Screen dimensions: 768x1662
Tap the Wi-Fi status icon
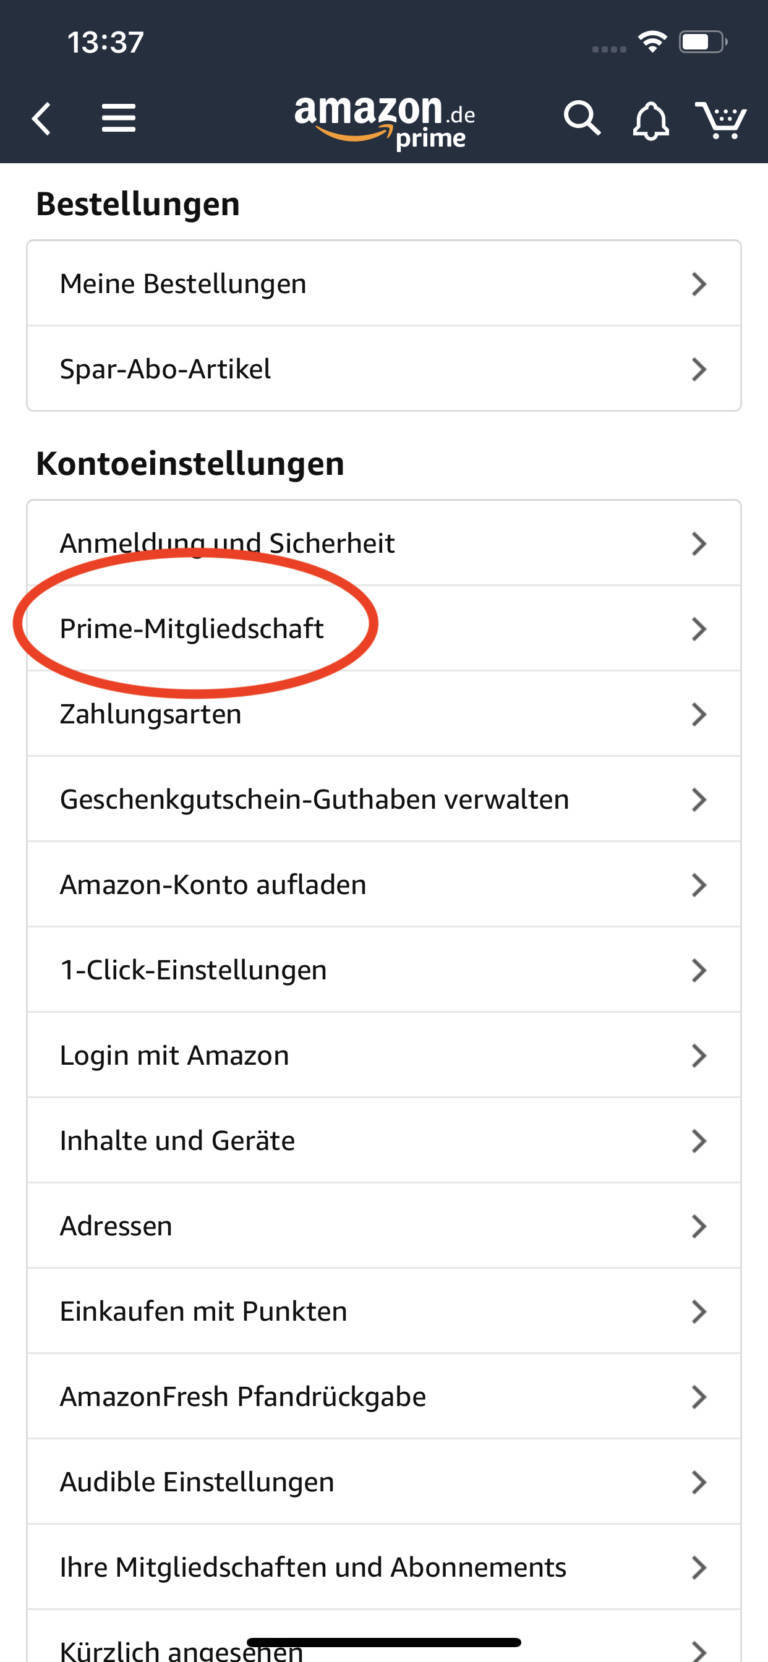click(x=652, y=42)
